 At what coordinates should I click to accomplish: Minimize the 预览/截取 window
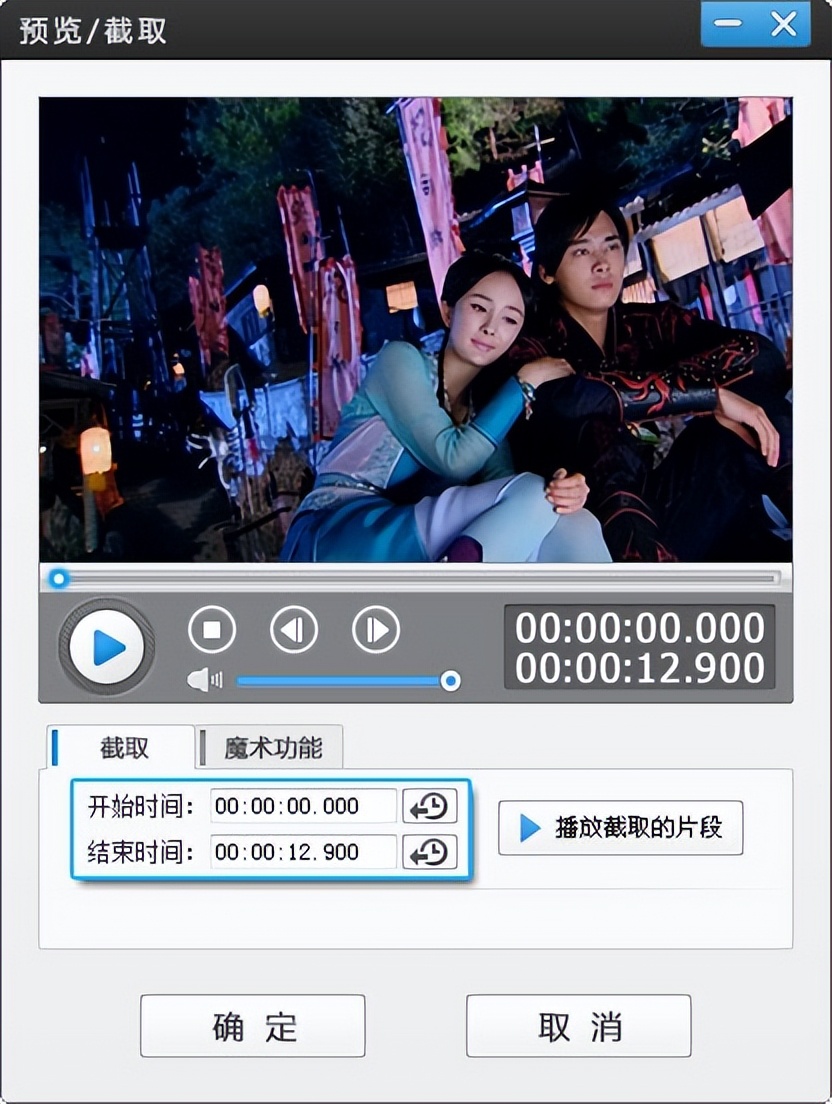click(x=729, y=23)
